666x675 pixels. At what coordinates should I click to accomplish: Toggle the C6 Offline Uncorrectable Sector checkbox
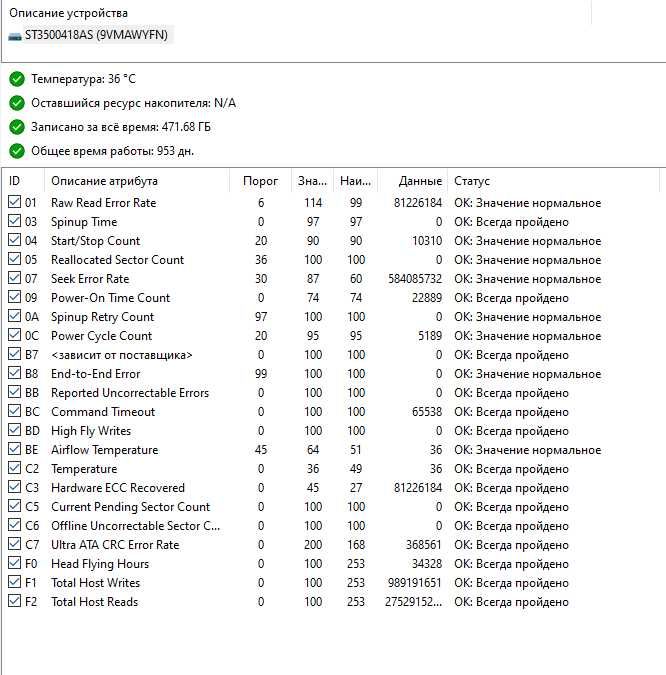[14, 525]
